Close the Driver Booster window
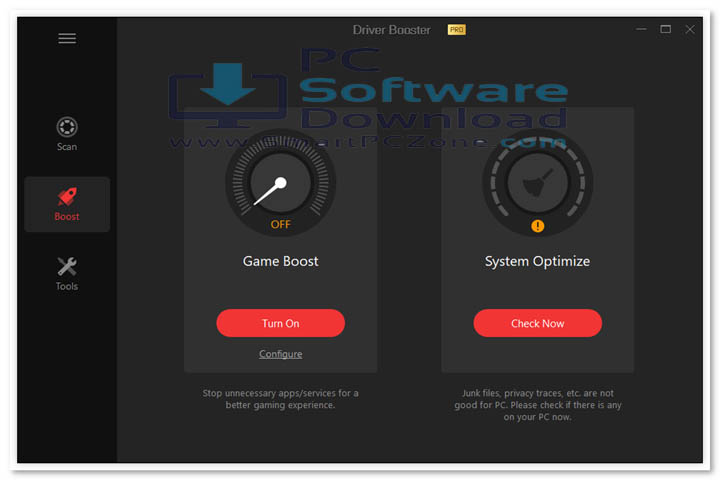 coord(690,29)
